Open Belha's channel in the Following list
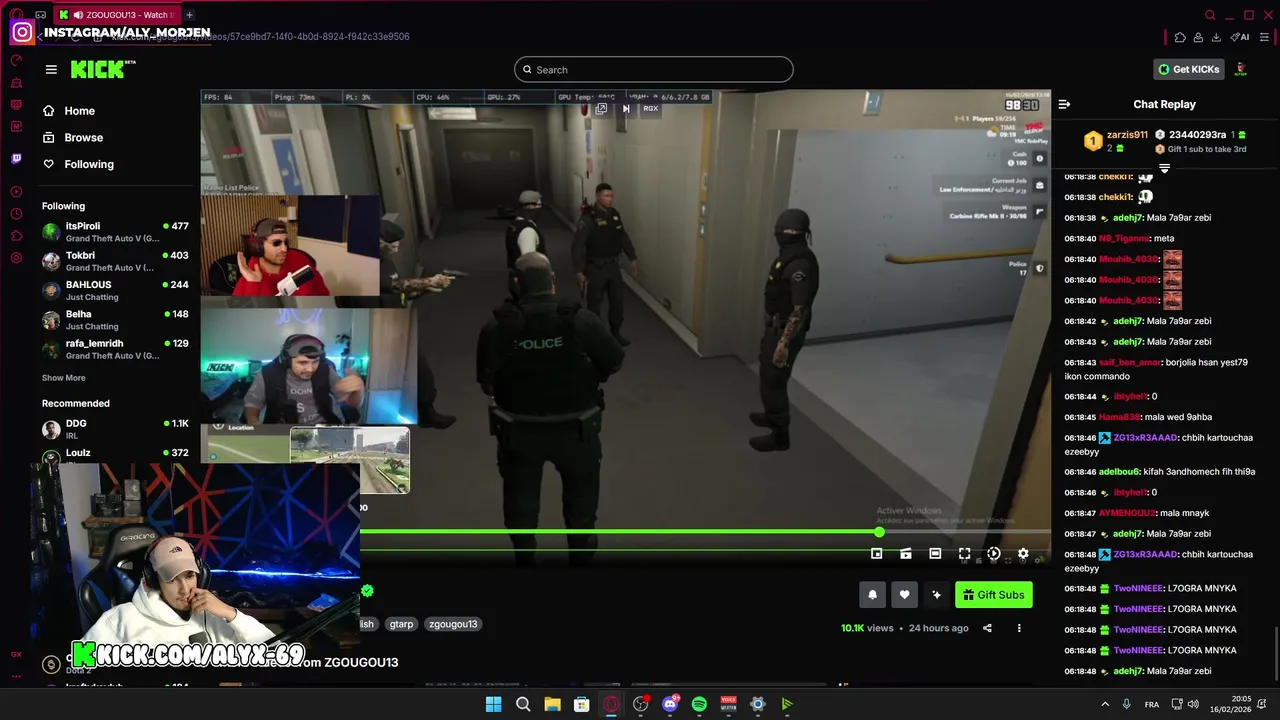This screenshot has width=1280, height=720. pyautogui.click(x=115, y=320)
